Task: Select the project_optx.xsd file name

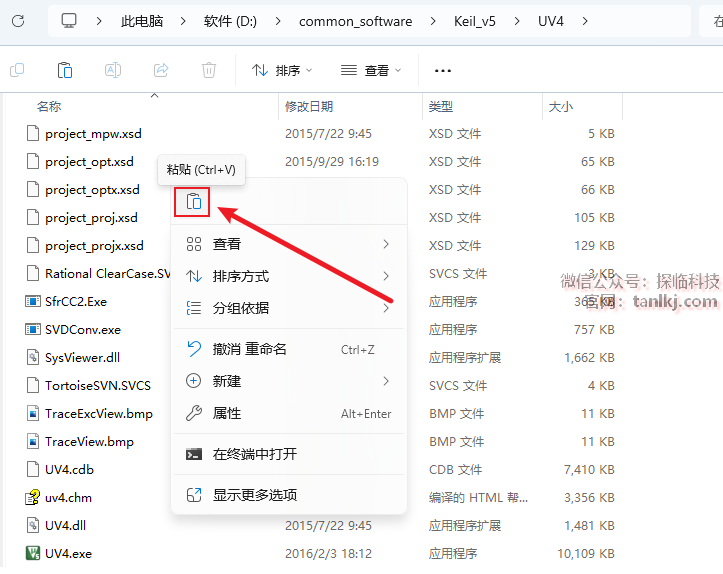Action: [x=92, y=190]
